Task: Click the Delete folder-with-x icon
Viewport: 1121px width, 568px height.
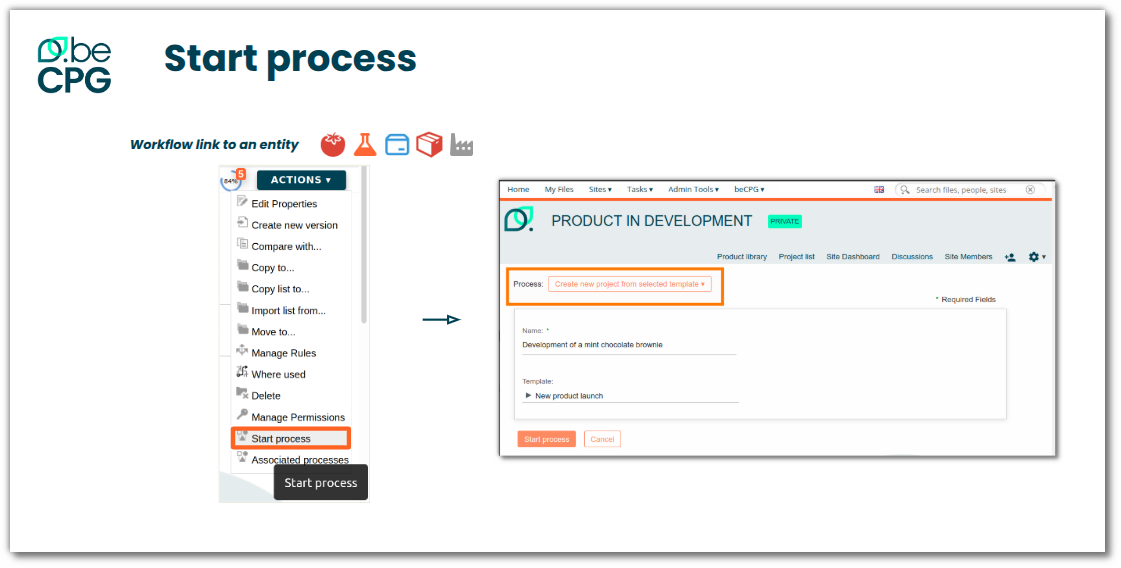Action: click(x=242, y=393)
